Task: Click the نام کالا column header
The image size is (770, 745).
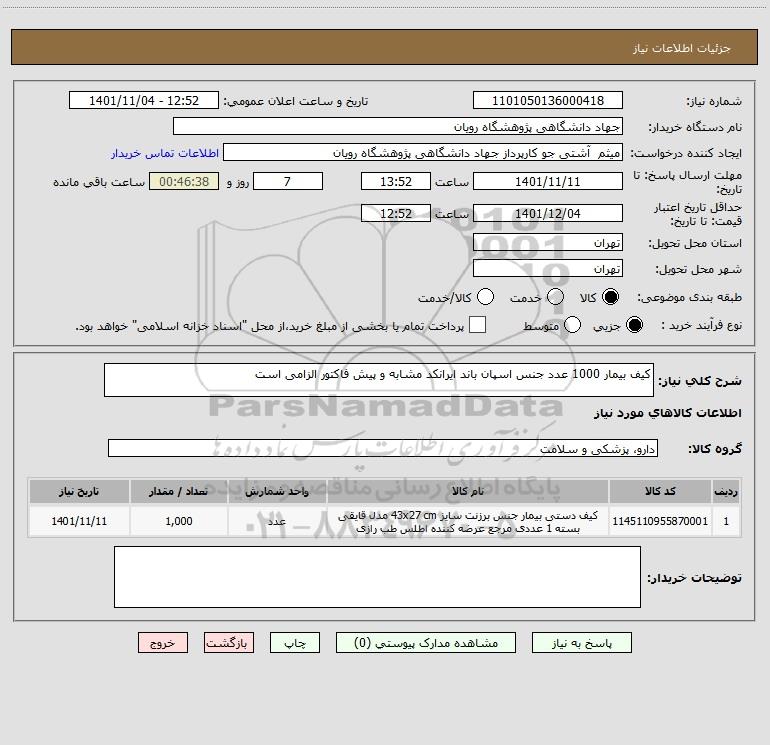Action: pos(468,491)
